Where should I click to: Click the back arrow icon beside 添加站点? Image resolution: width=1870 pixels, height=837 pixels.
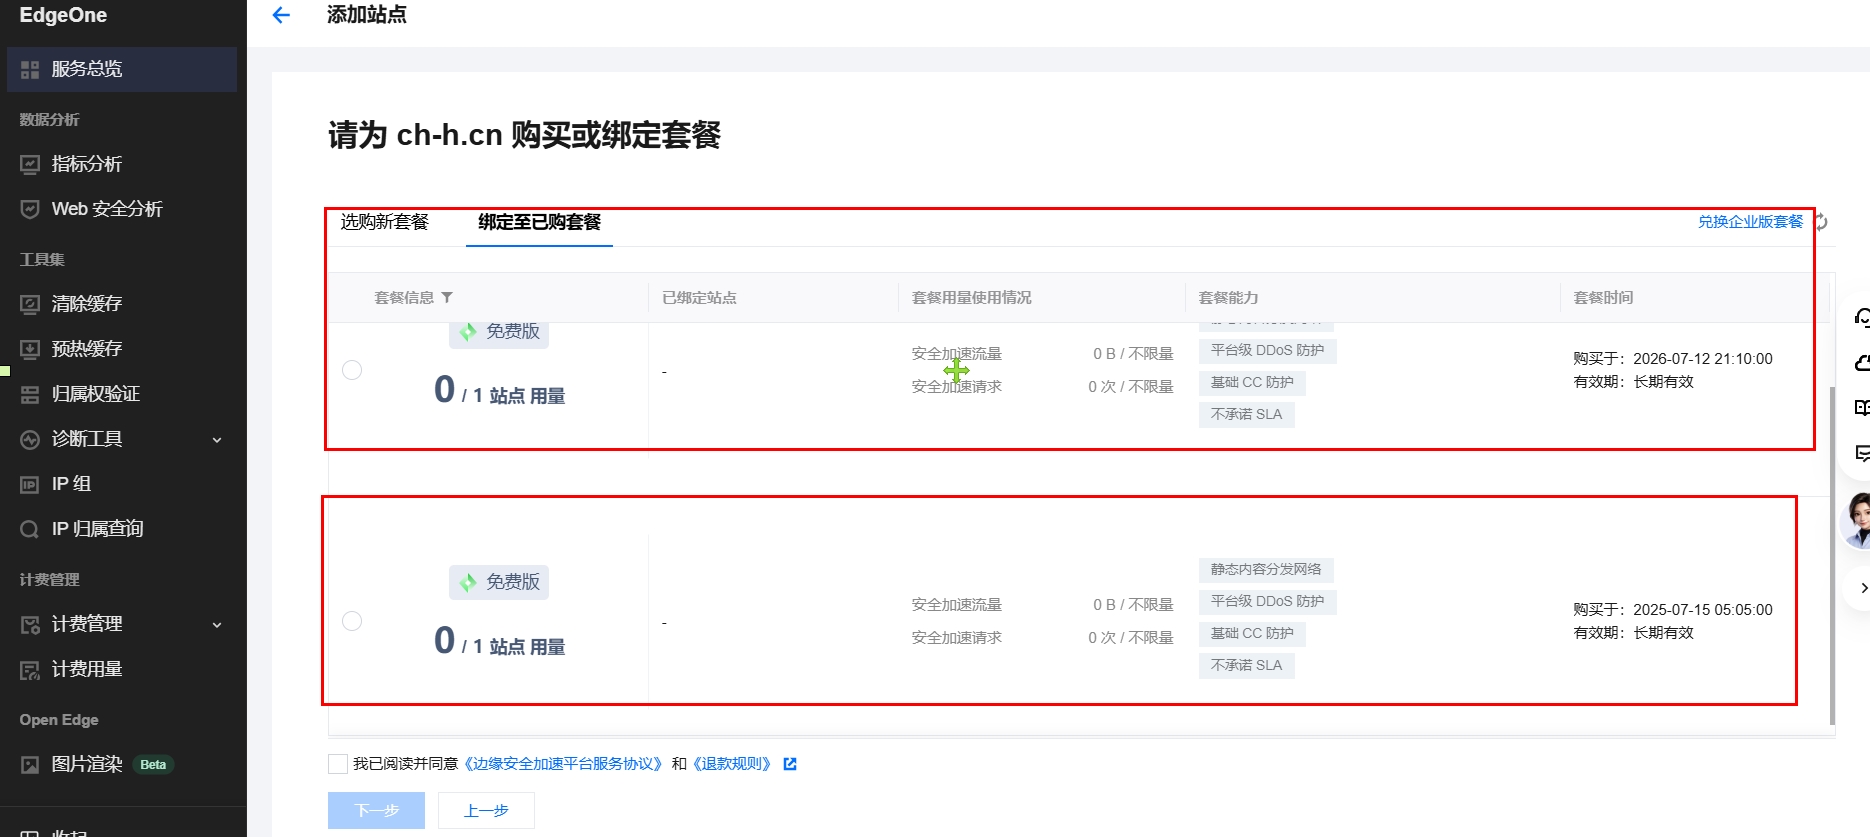point(281,15)
